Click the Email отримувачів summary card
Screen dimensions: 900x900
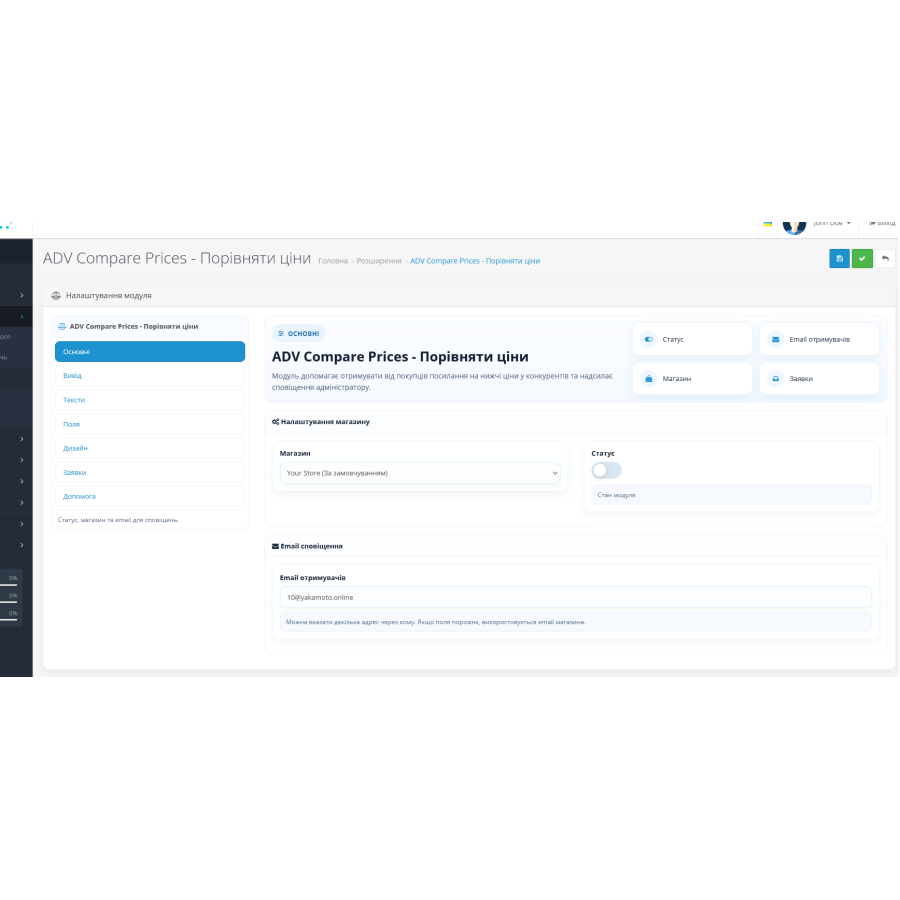(x=819, y=339)
